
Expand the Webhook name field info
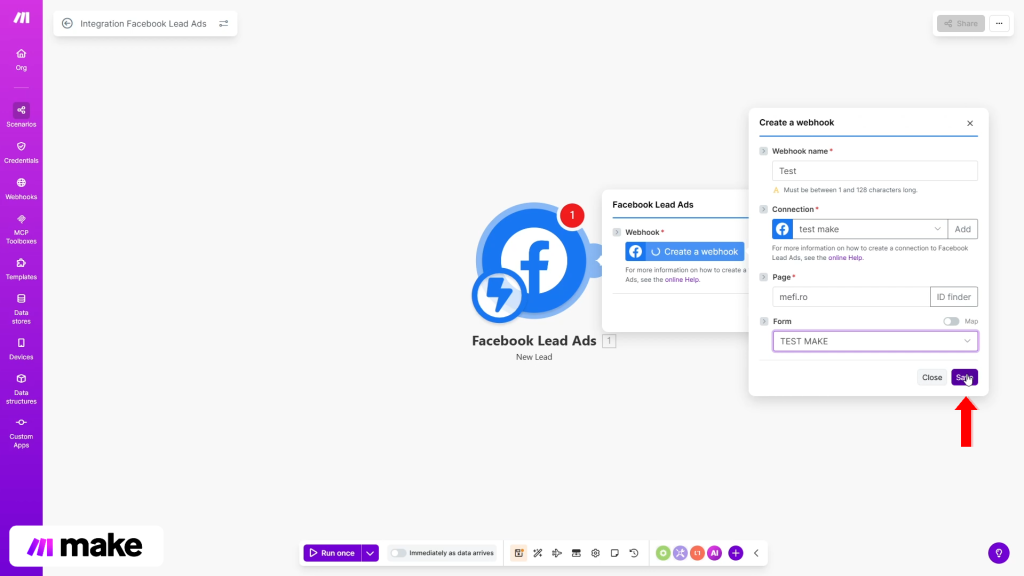click(763, 151)
